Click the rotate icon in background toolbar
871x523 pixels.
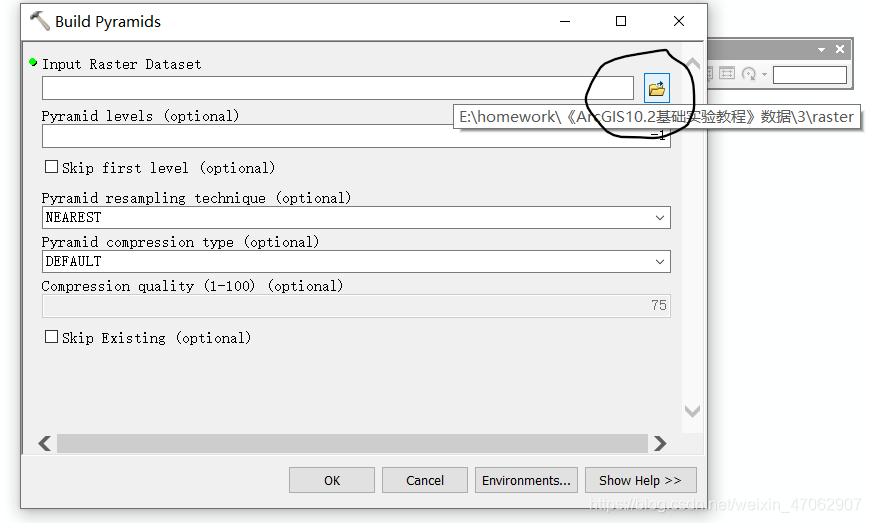[x=749, y=73]
